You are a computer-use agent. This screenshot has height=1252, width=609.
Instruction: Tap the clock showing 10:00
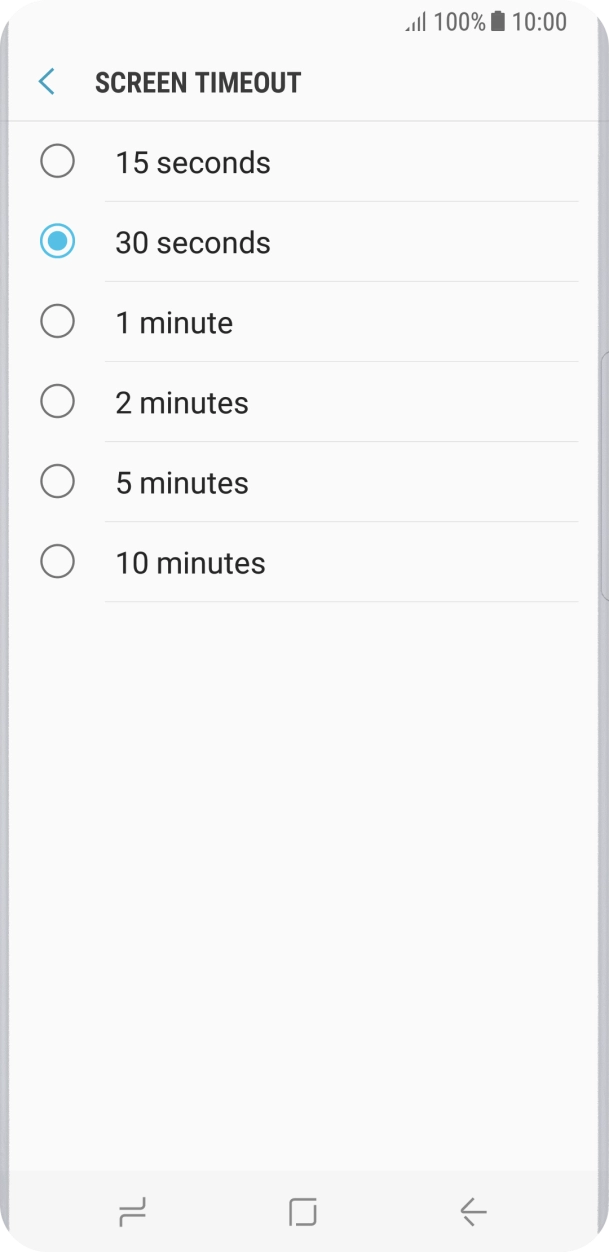pyautogui.click(x=539, y=21)
